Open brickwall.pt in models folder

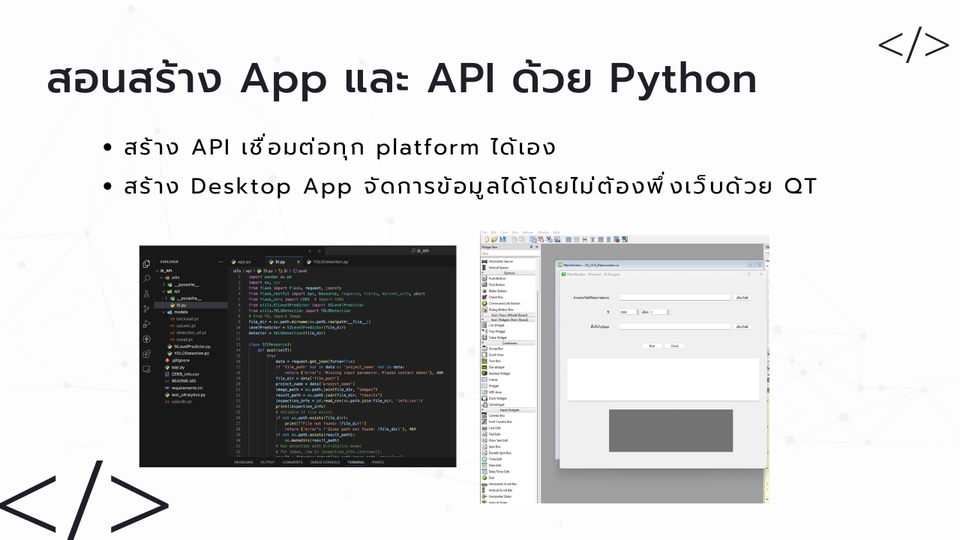(x=184, y=319)
